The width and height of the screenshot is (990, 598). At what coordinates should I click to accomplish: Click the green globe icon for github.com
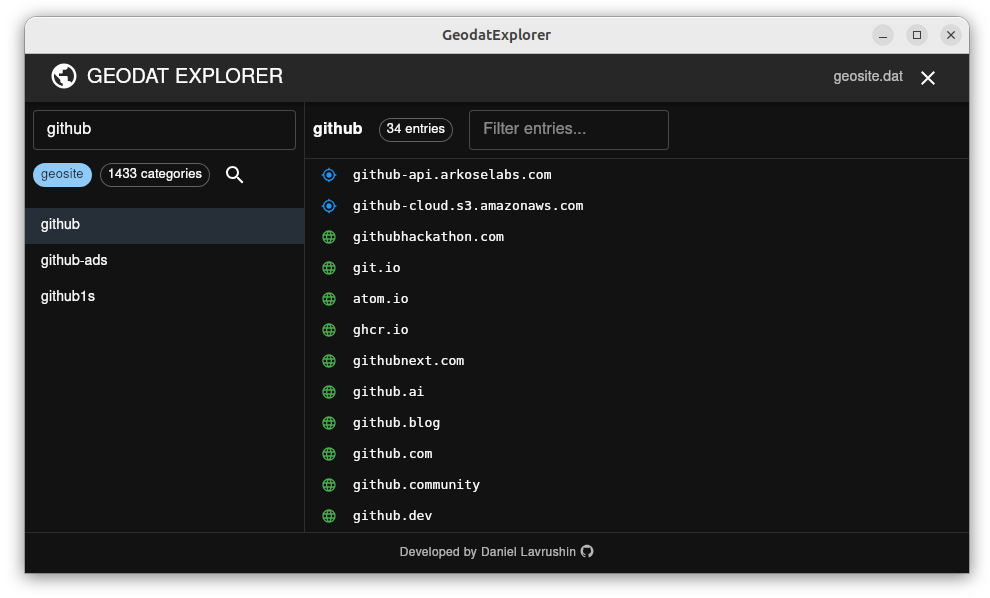click(329, 453)
